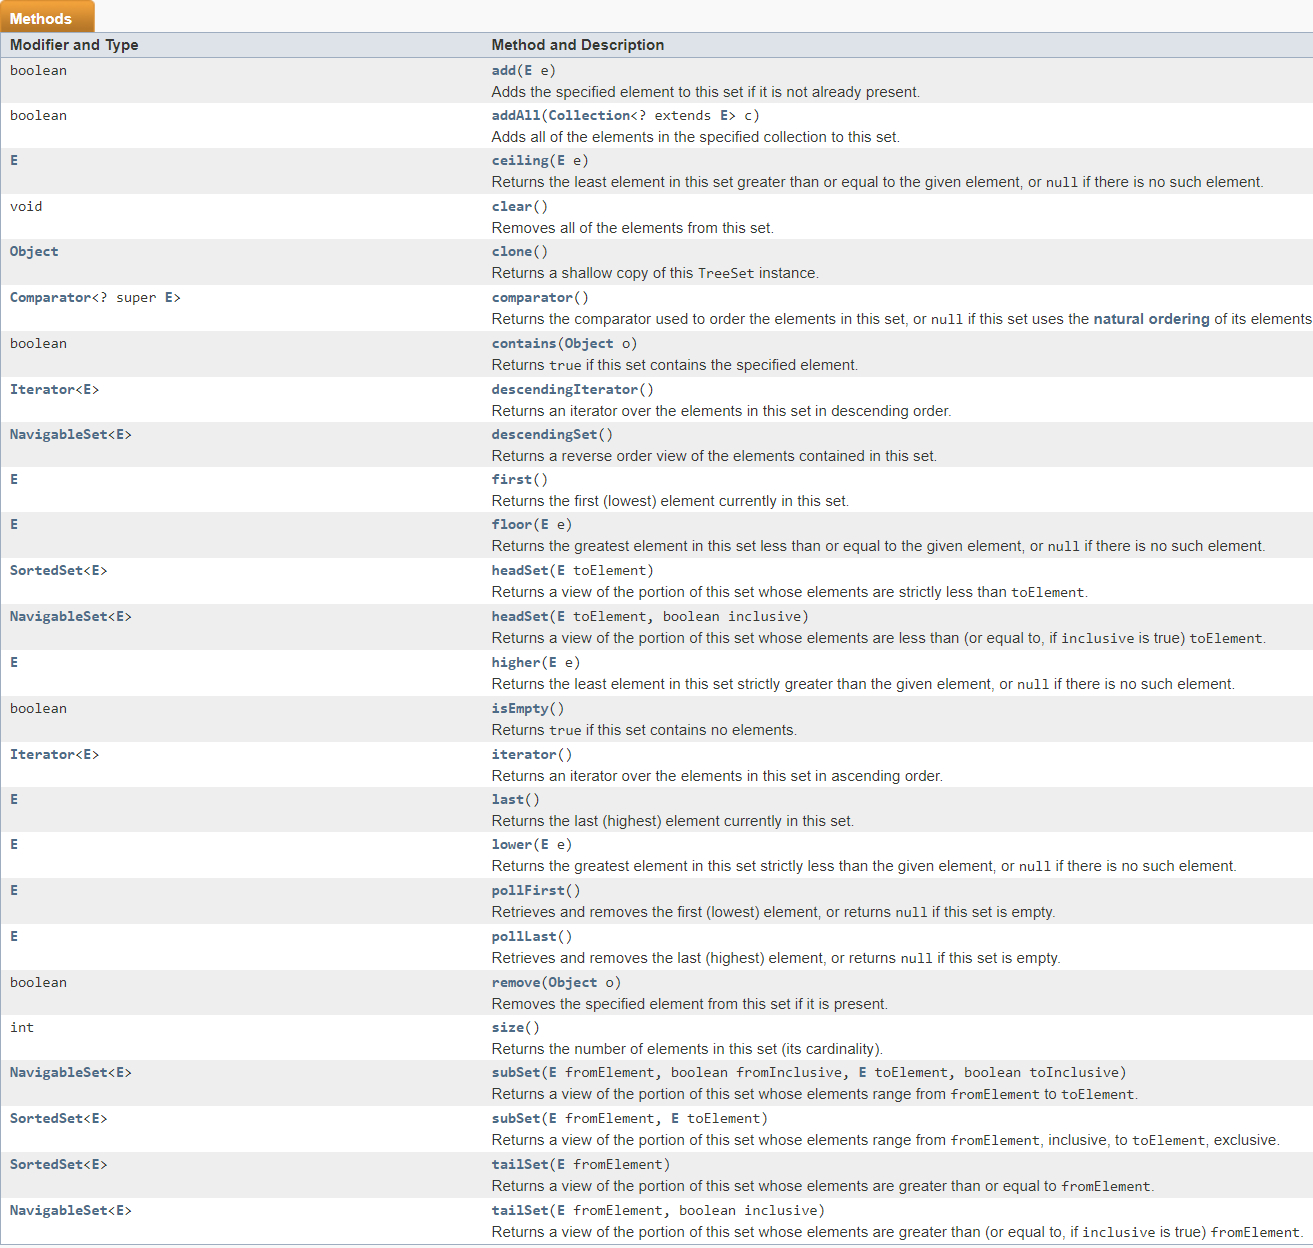
Task: Open the Comparator return type link
Action: coord(50,297)
